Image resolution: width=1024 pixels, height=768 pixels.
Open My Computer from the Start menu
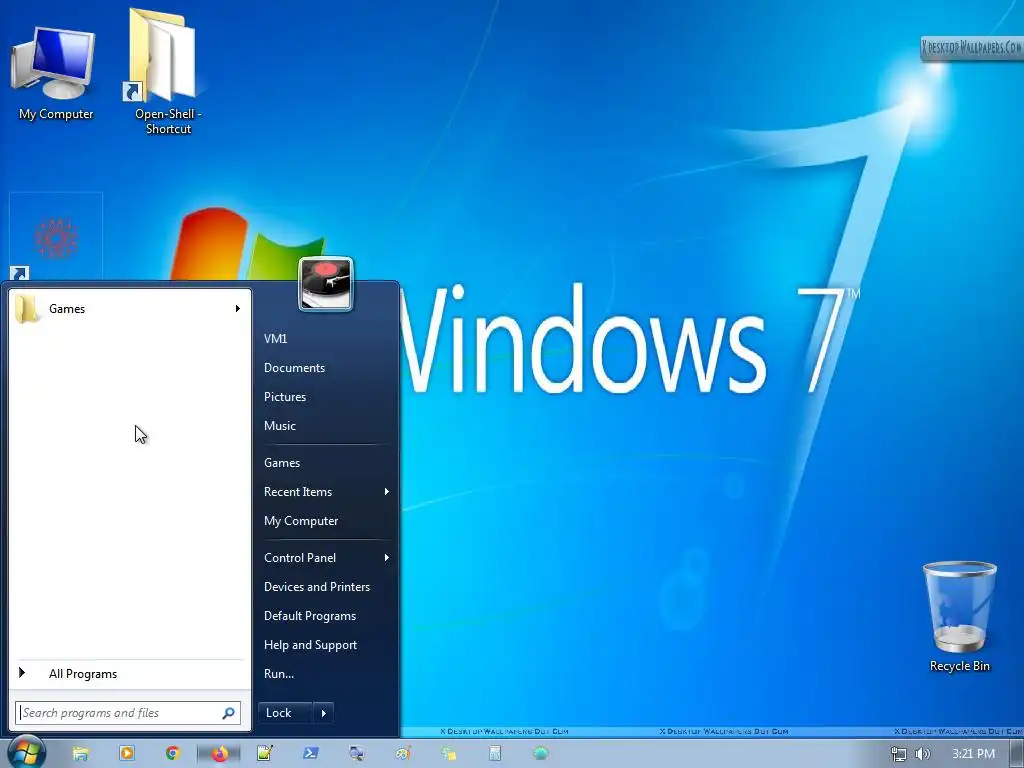[301, 520]
